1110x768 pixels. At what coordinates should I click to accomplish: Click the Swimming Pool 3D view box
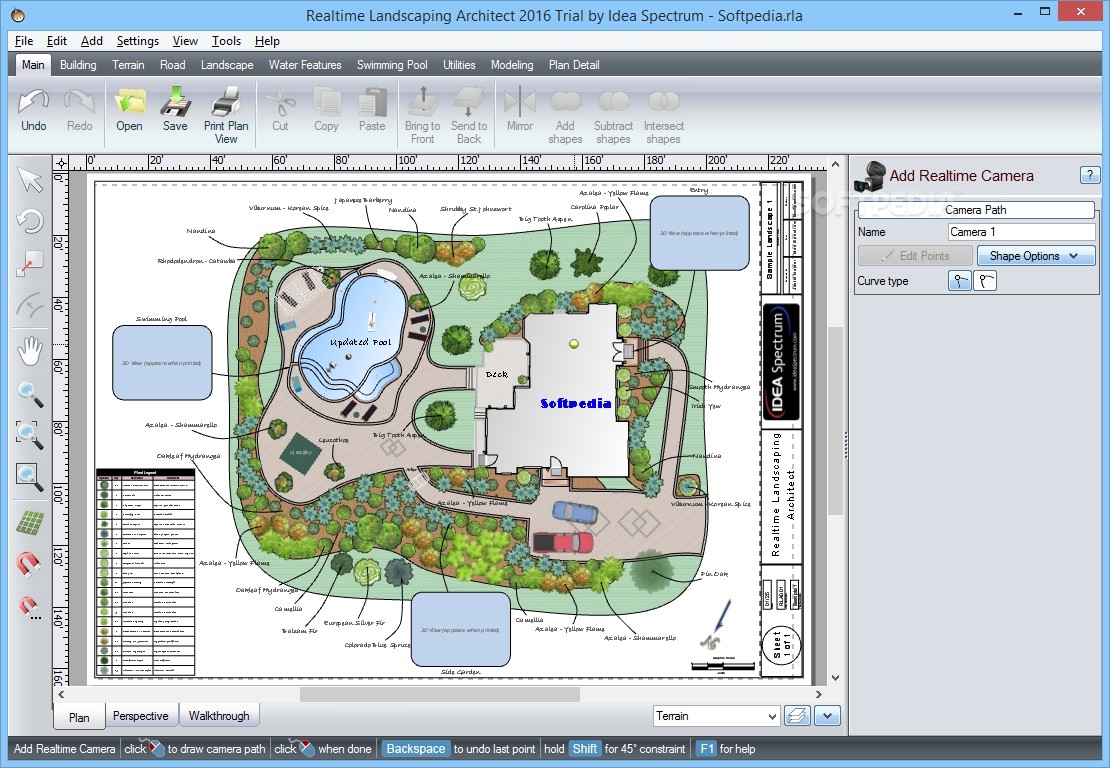162,362
